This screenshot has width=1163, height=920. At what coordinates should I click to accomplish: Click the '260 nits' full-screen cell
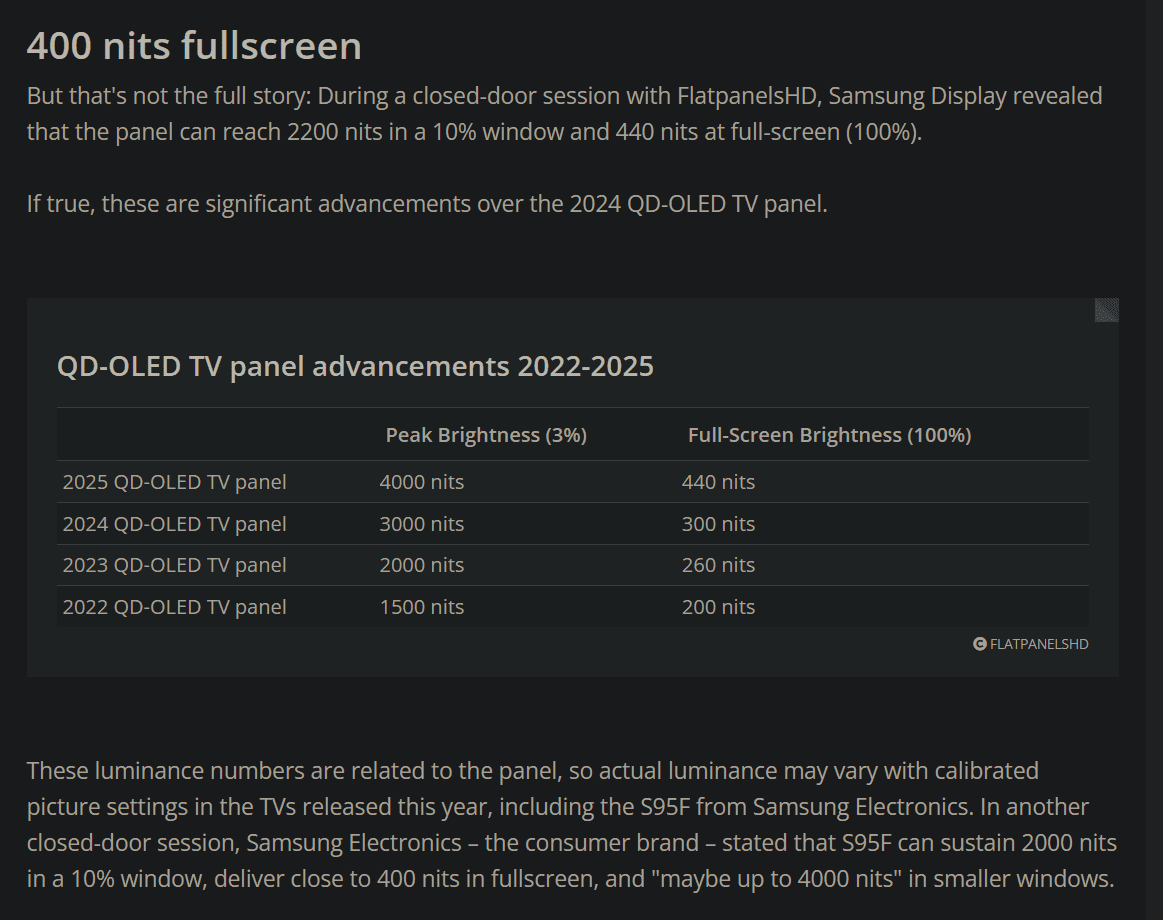718,565
